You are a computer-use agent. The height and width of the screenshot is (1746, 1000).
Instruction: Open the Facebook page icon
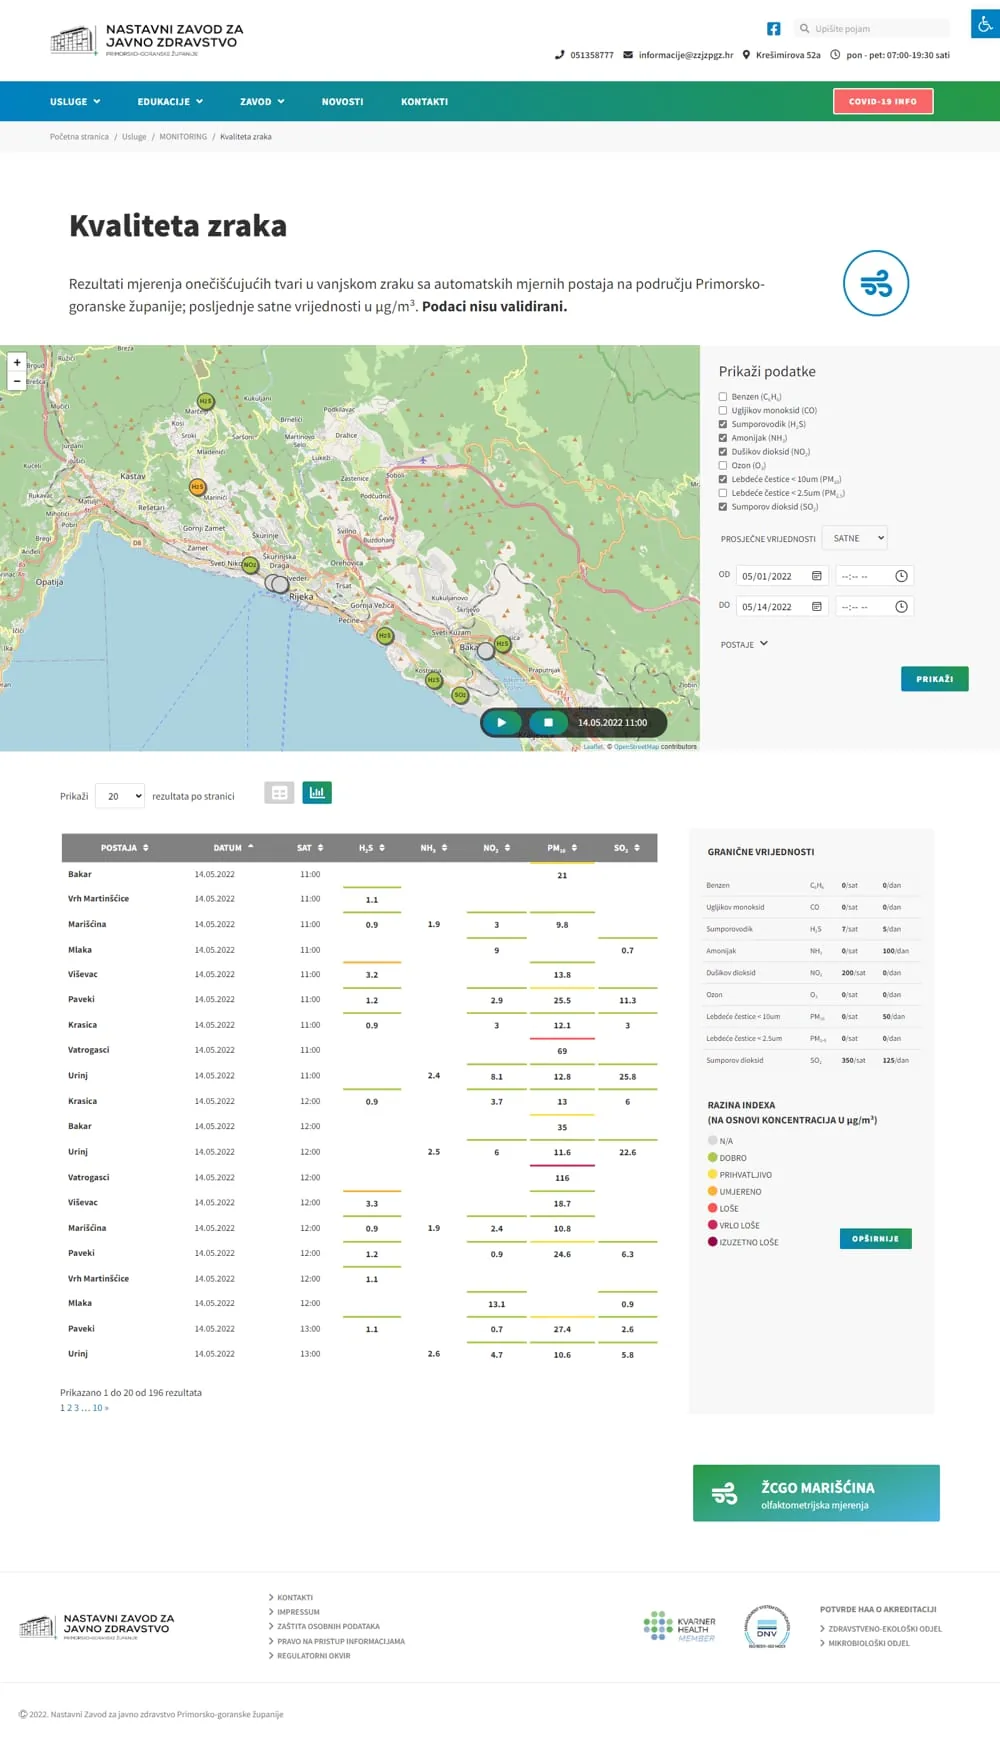[773, 29]
